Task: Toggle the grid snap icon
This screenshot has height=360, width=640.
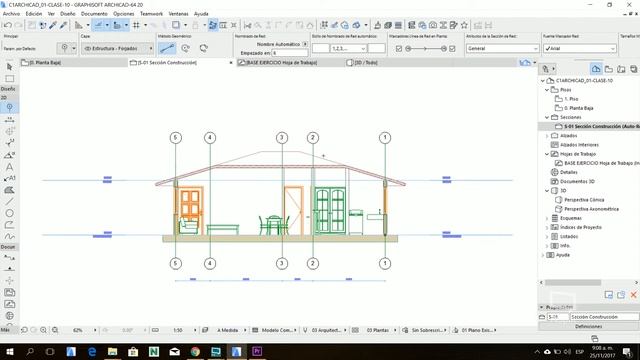Action: pyautogui.click(x=136, y=25)
